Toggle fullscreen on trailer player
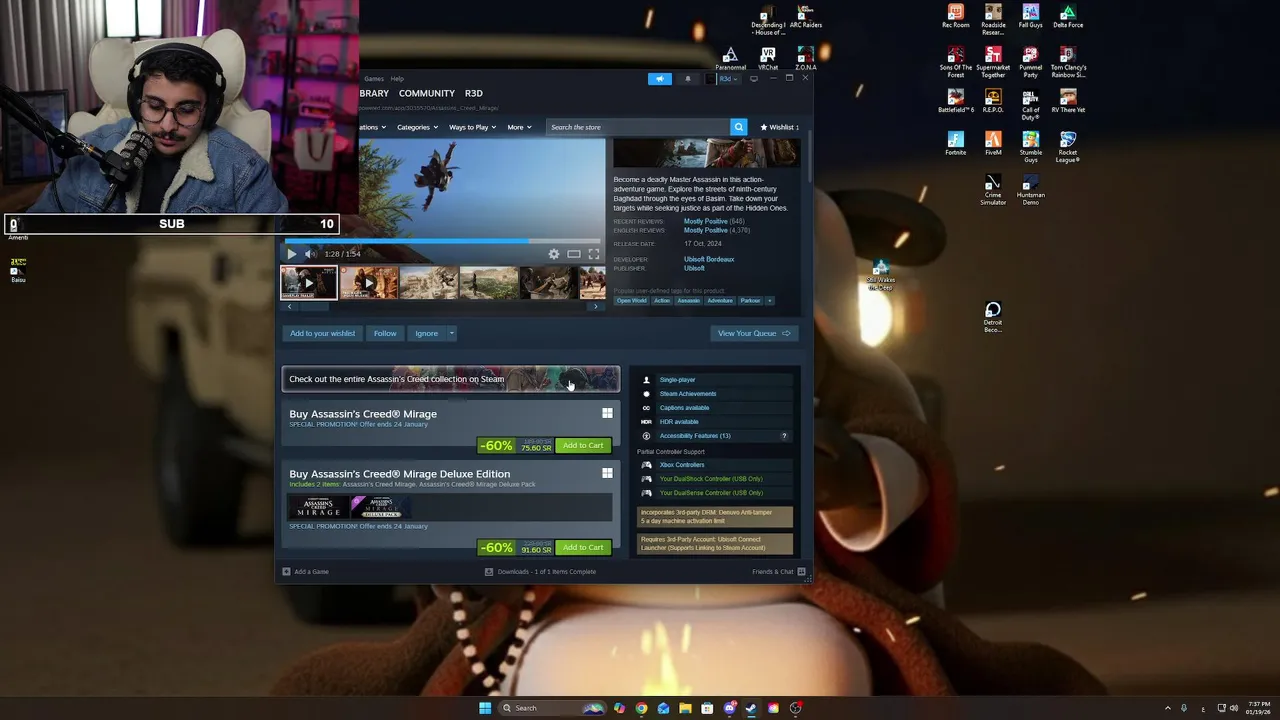Screen dimensions: 1280x720 click(594, 254)
